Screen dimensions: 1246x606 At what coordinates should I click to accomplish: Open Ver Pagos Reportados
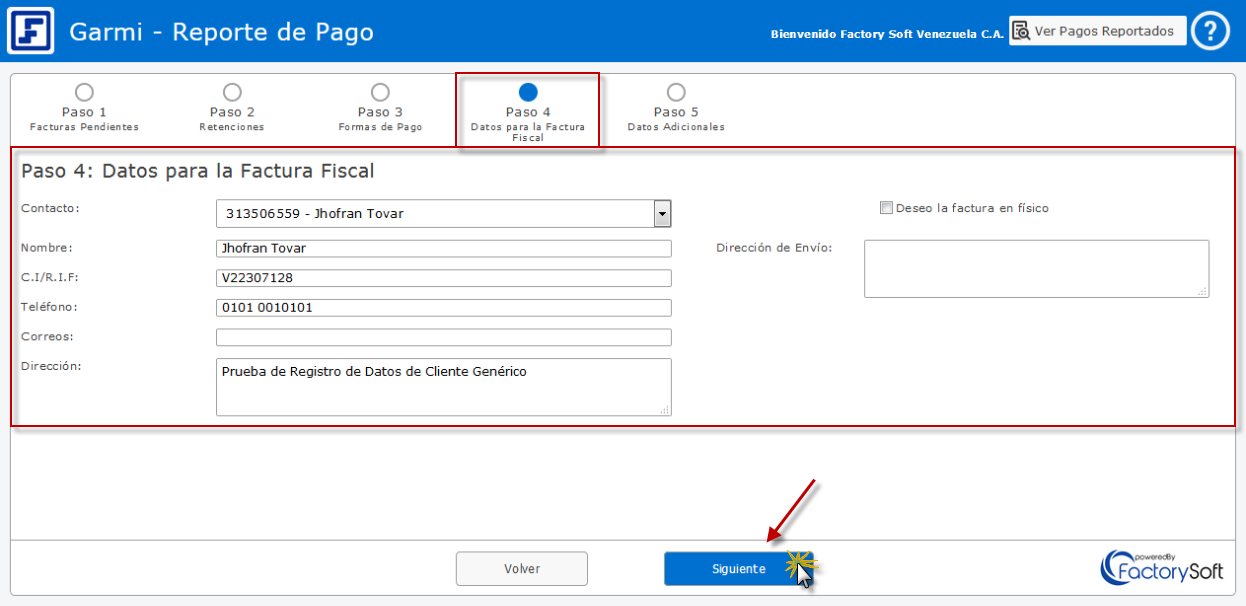1097,31
